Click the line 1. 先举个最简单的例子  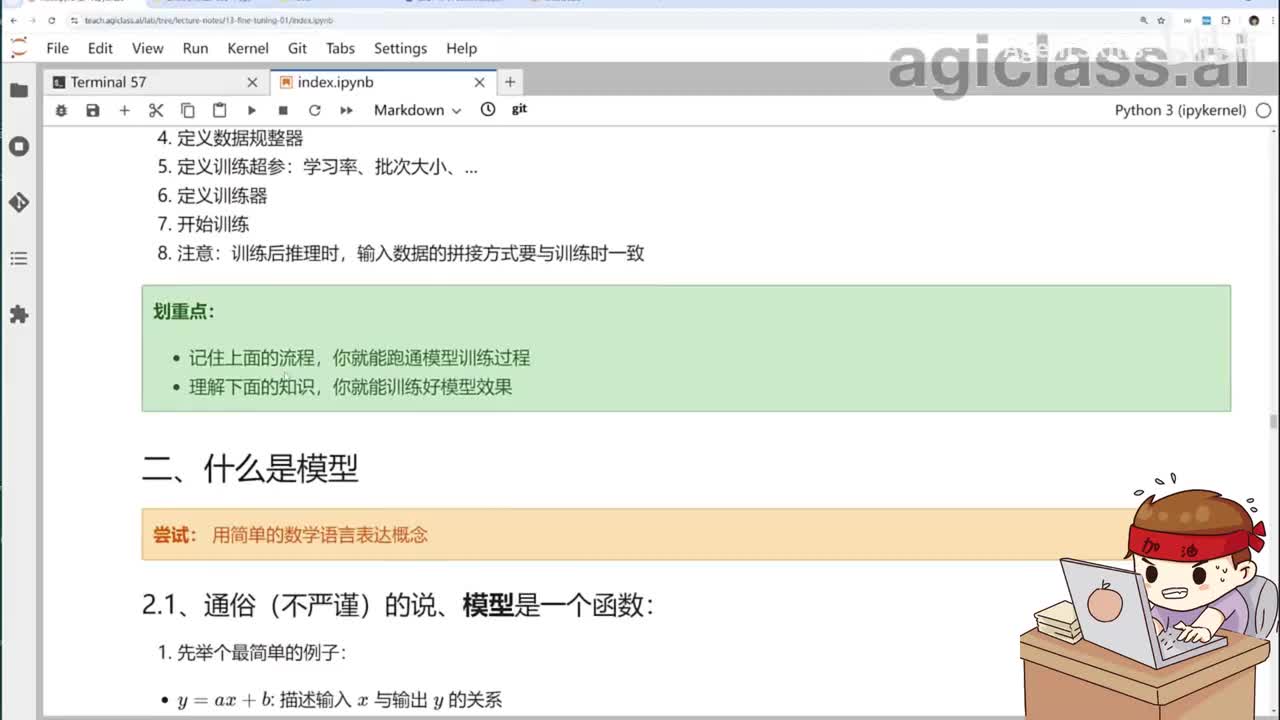[252, 653]
